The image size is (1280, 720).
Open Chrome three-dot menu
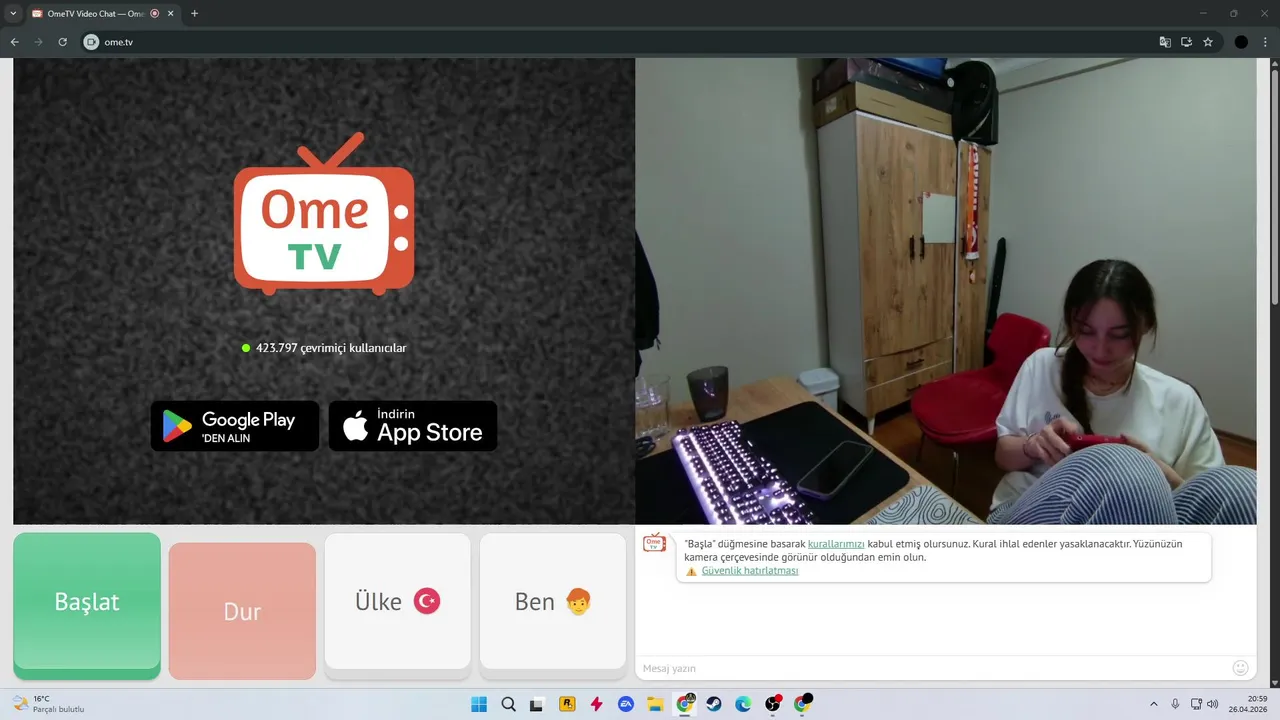click(x=1265, y=42)
